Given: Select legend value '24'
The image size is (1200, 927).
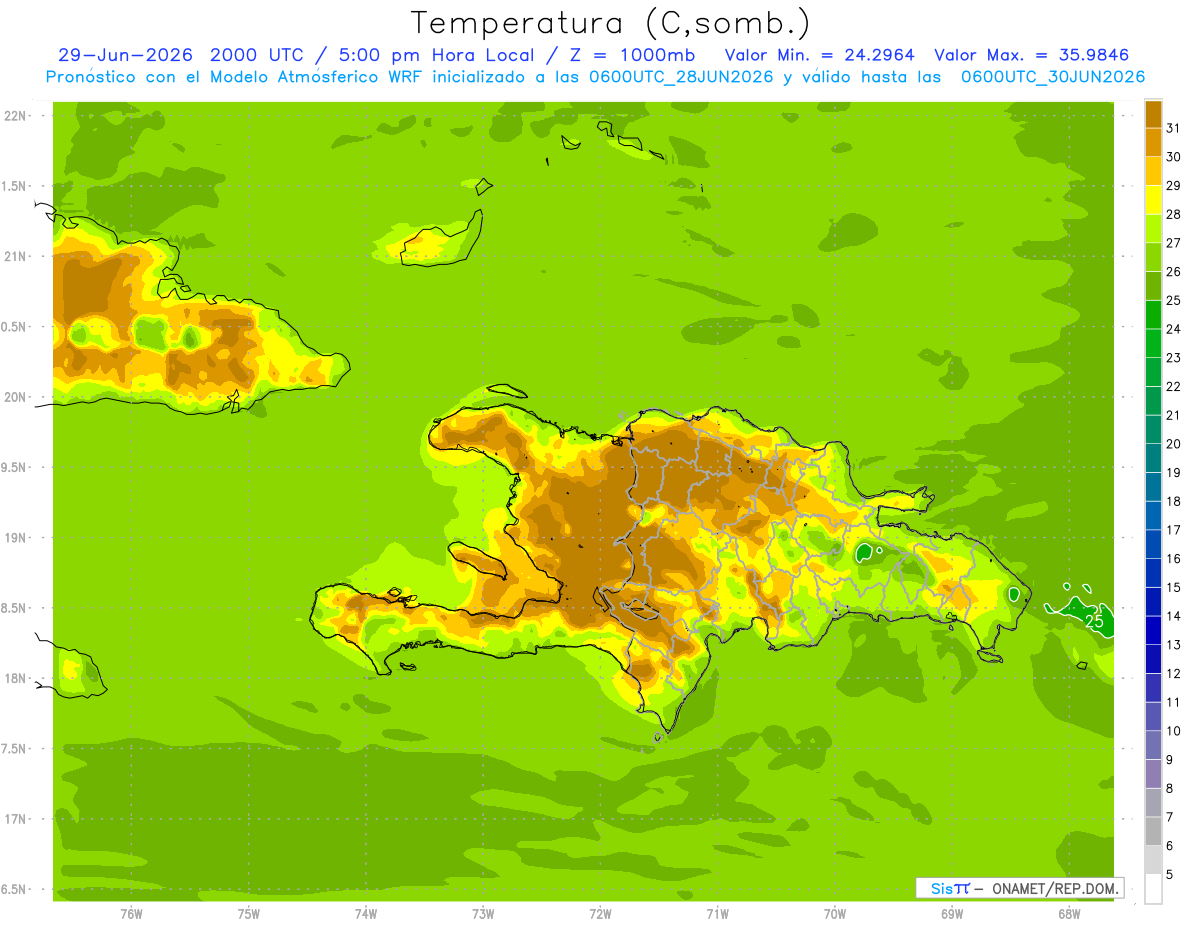Looking at the screenshot, I should pyautogui.click(x=1174, y=329).
